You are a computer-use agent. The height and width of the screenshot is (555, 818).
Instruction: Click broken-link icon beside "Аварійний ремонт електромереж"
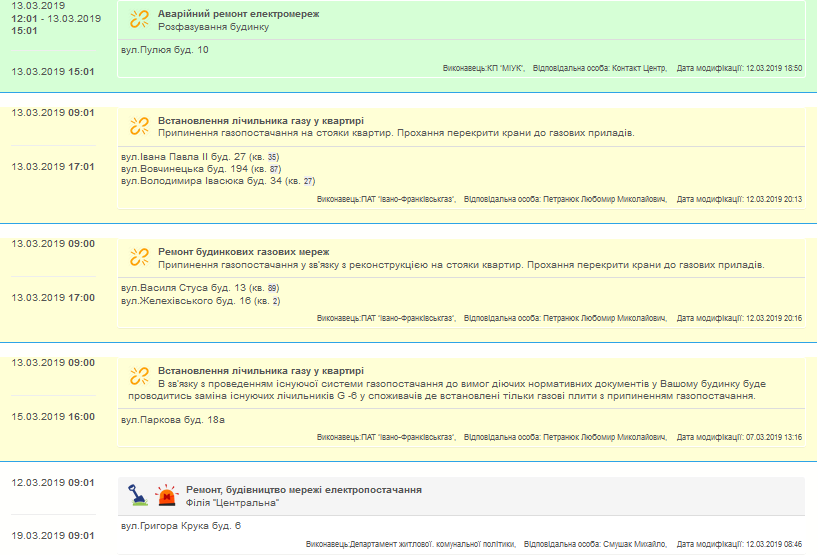[x=139, y=20]
